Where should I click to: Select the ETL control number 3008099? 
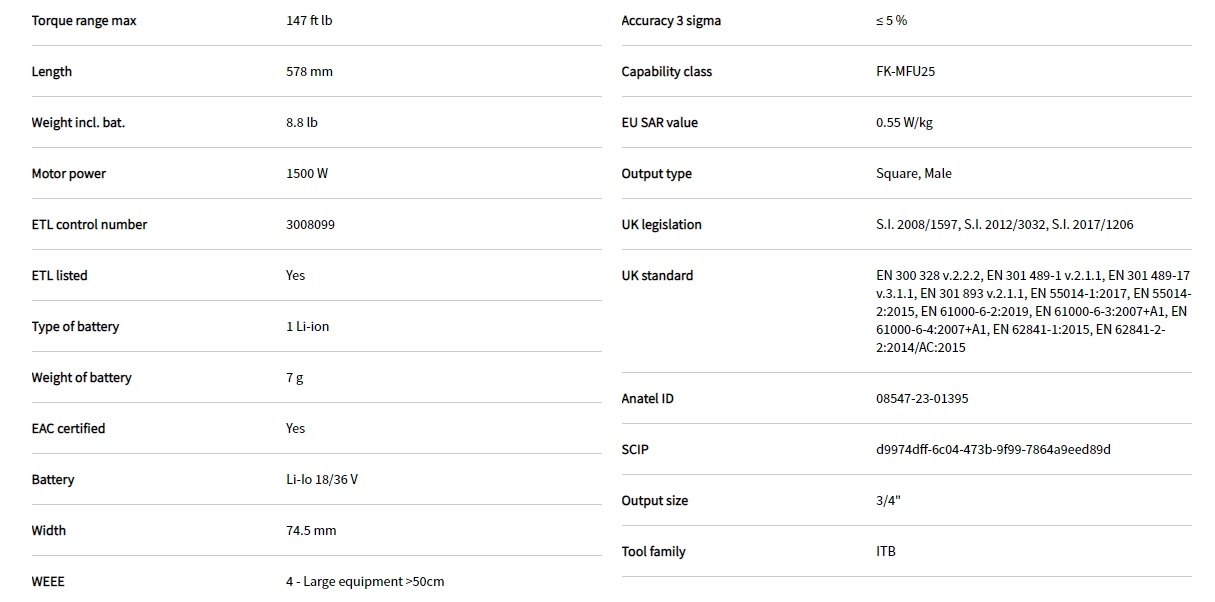[310, 225]
